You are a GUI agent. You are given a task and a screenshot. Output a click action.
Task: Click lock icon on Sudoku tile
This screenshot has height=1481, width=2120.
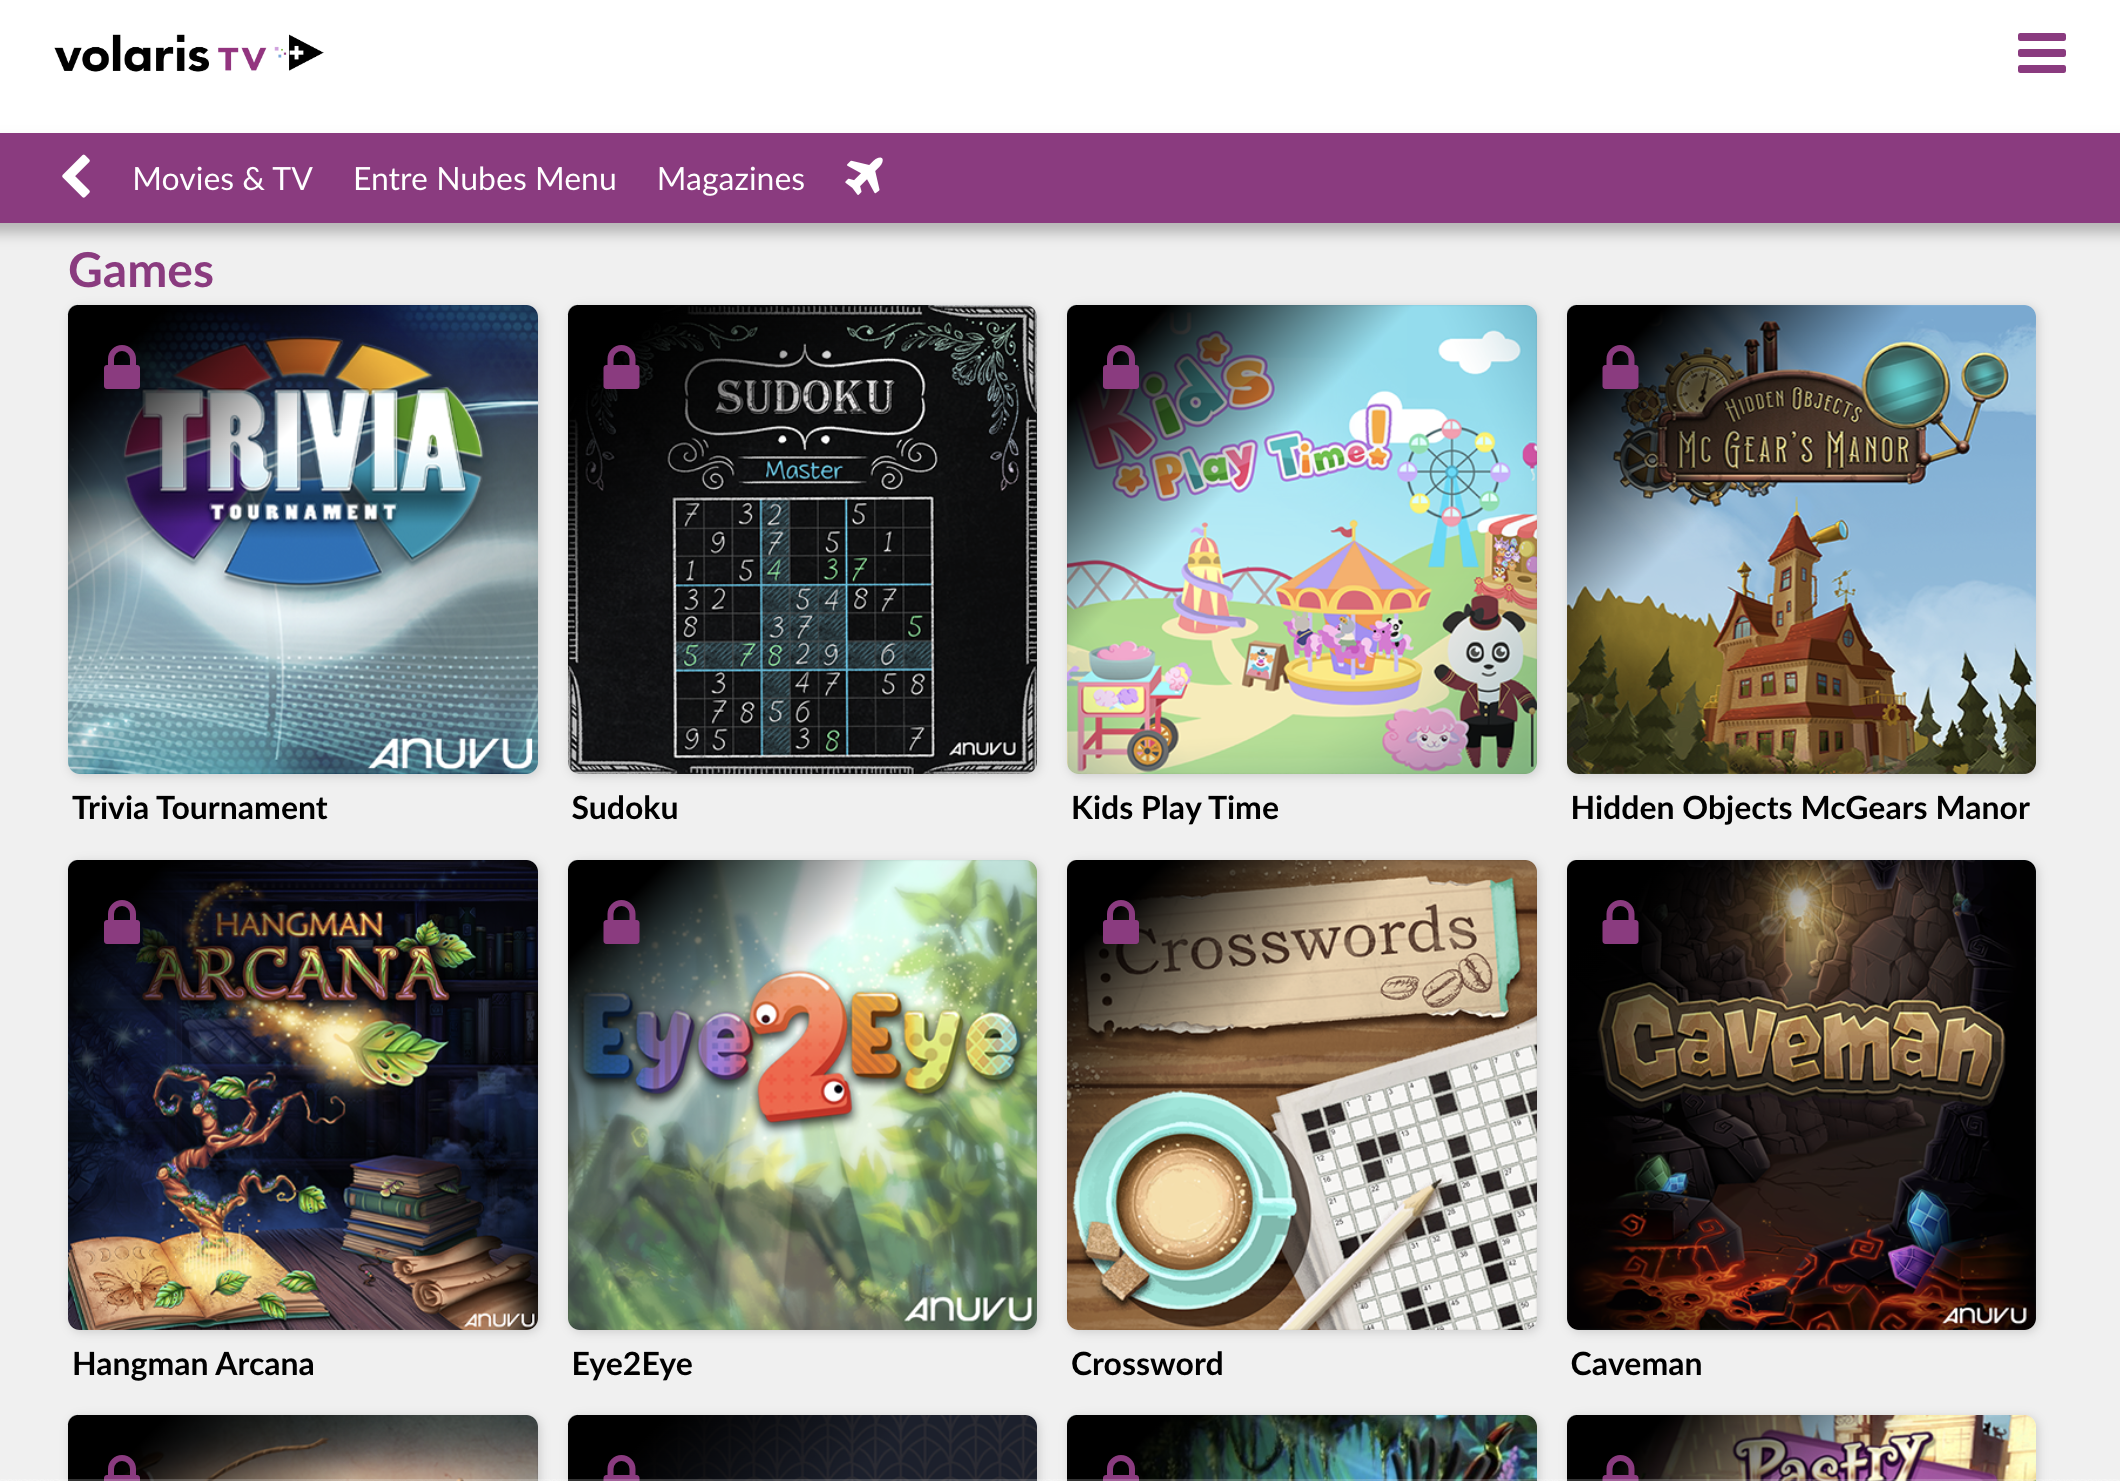(621, 367)
